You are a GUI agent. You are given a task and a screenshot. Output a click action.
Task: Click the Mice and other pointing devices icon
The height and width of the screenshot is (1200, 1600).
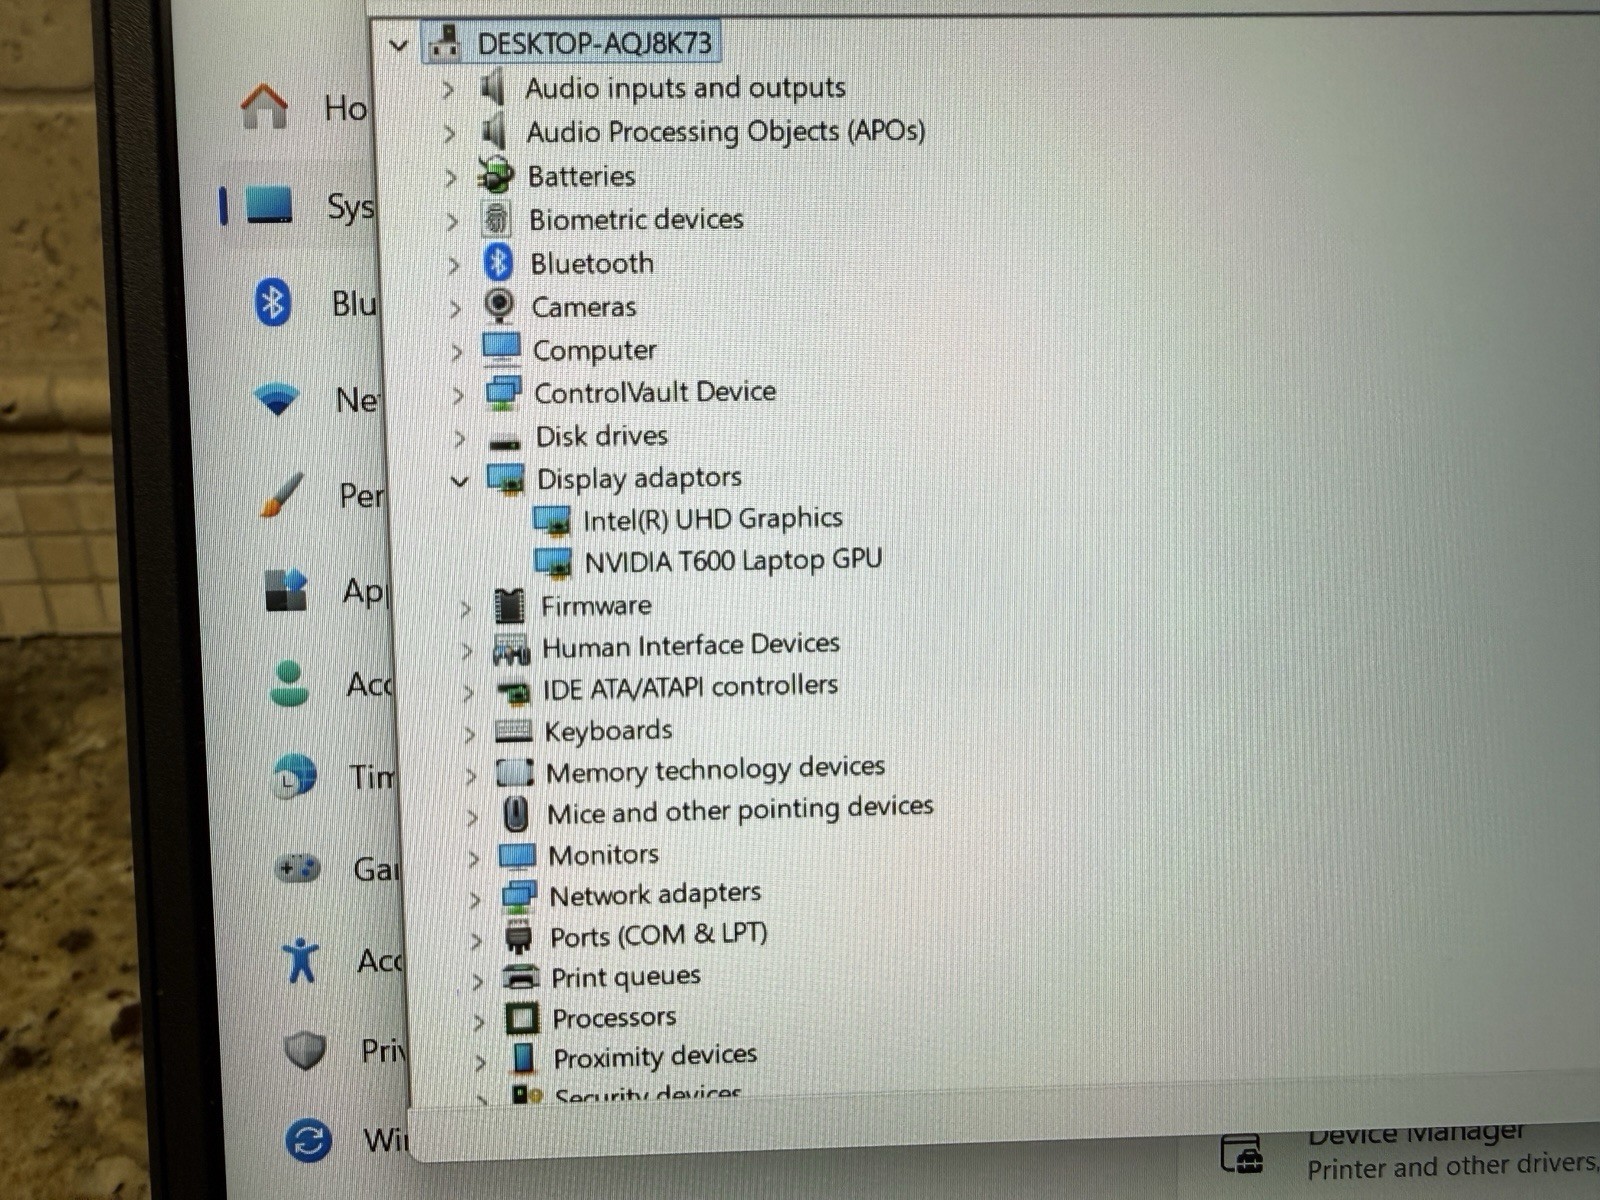tap(516, 814)
